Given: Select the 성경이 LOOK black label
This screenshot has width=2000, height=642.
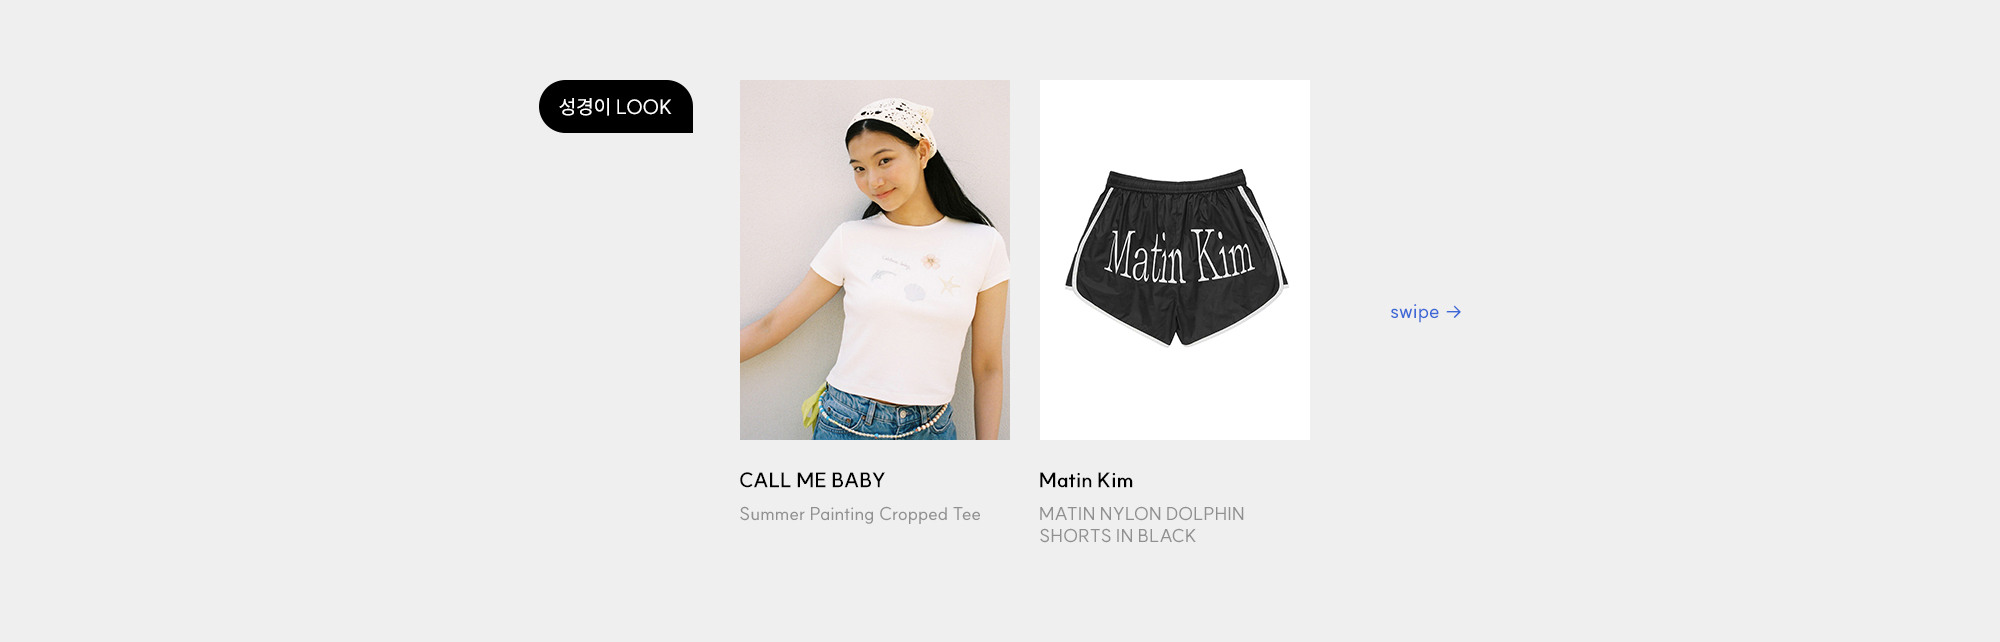Looking at the screenshot, I should click(x=616, y=106).
